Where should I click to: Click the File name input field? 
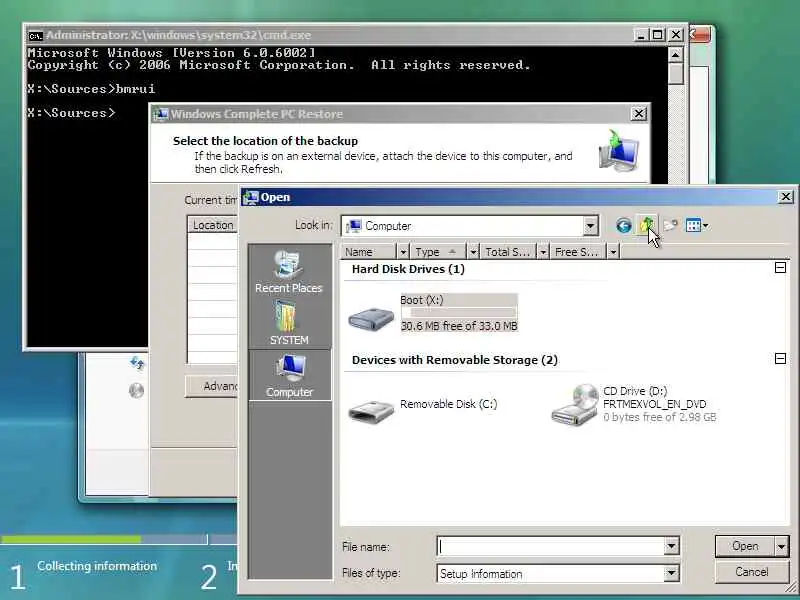[551, 546]
